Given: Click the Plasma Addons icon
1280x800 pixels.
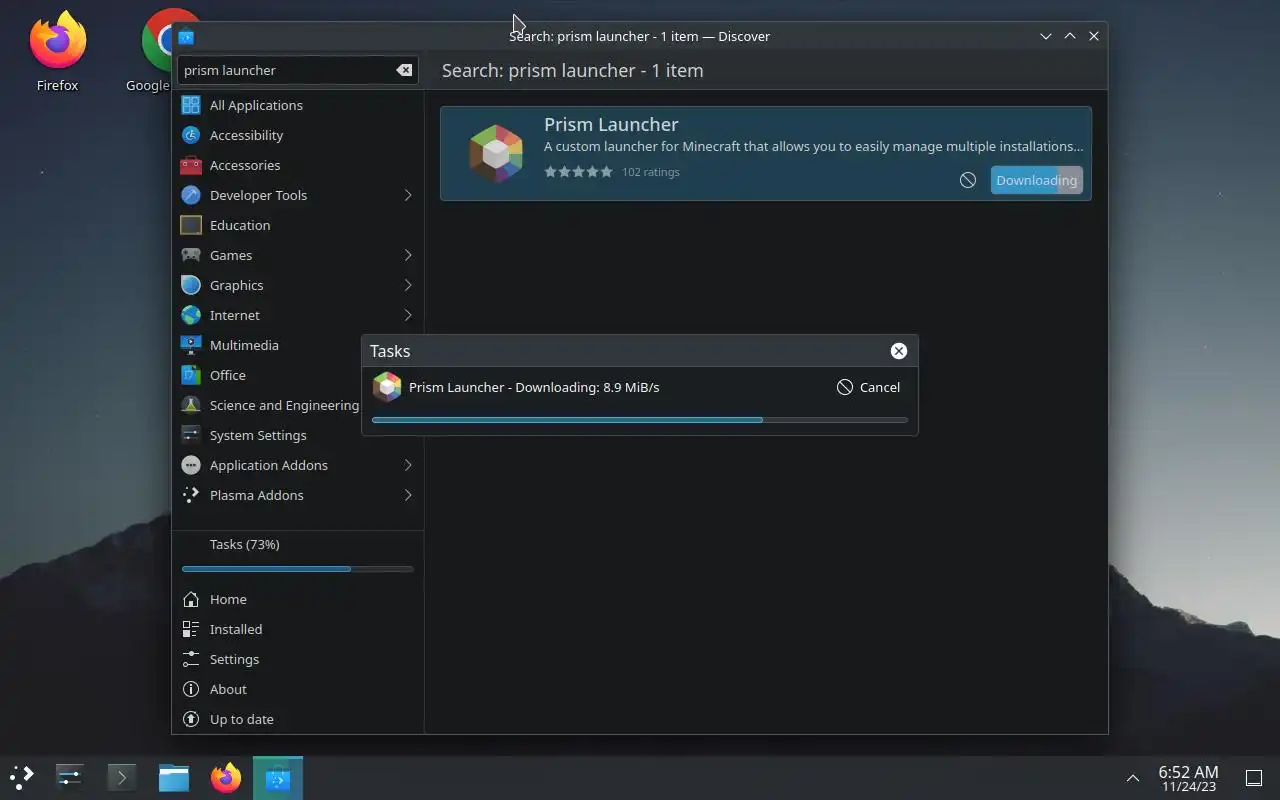Looking at the screenshot, I should (x=191, y=495).
